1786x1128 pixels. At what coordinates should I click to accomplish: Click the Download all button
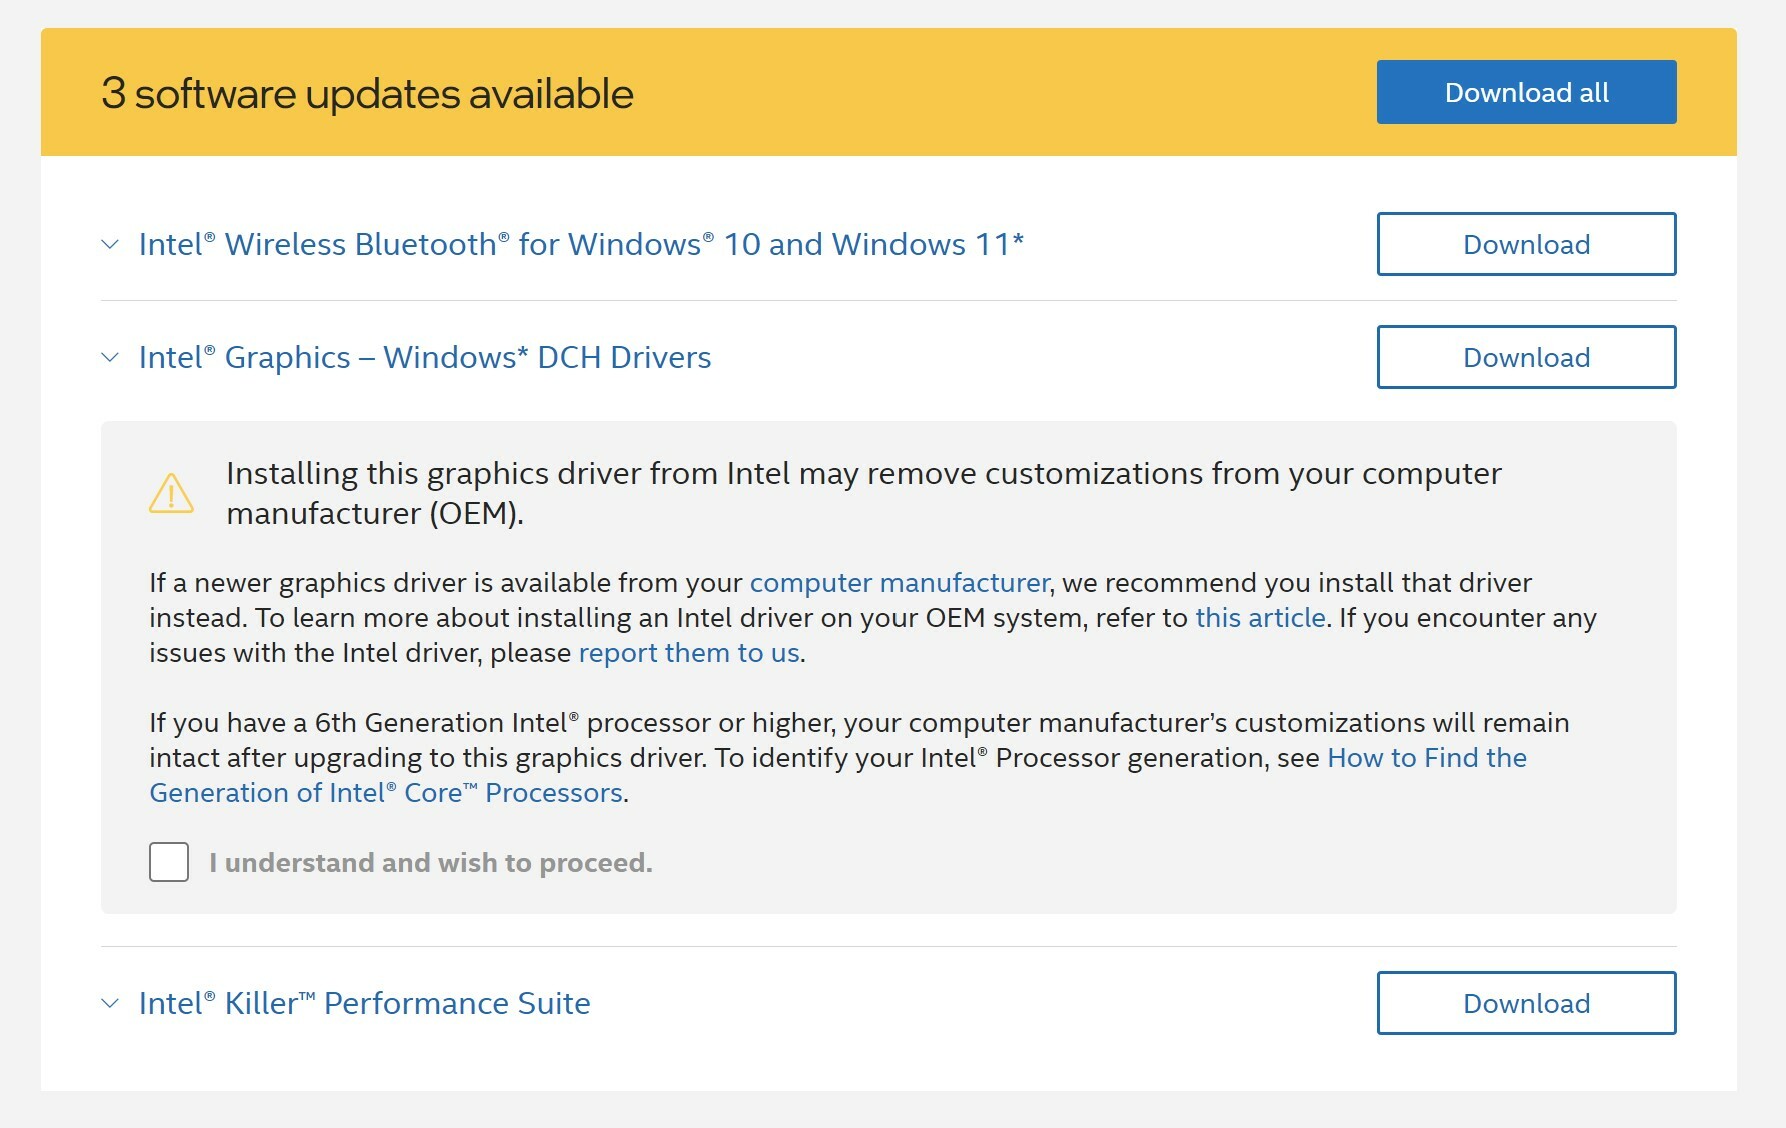(1526, 92)
